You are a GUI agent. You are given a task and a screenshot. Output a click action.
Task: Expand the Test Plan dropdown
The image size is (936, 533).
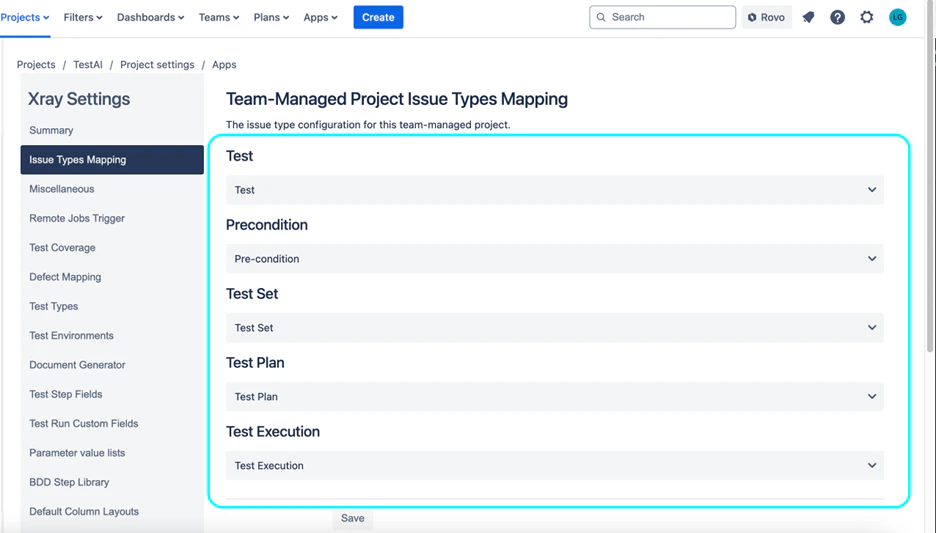555,396
